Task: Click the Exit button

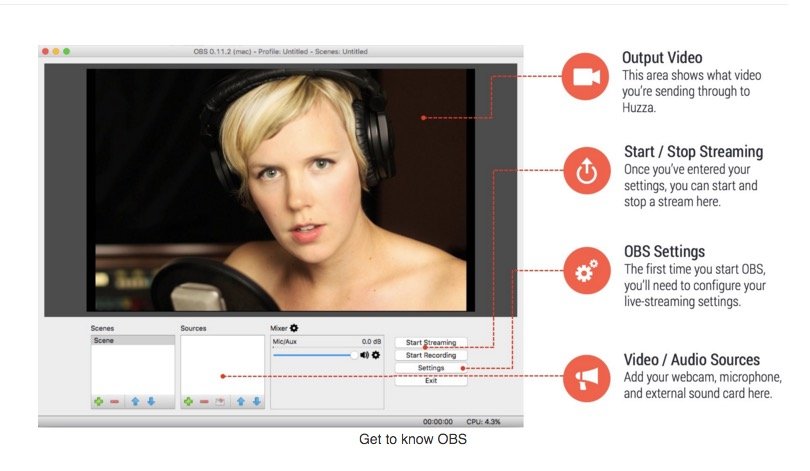Action: point(430,381)
